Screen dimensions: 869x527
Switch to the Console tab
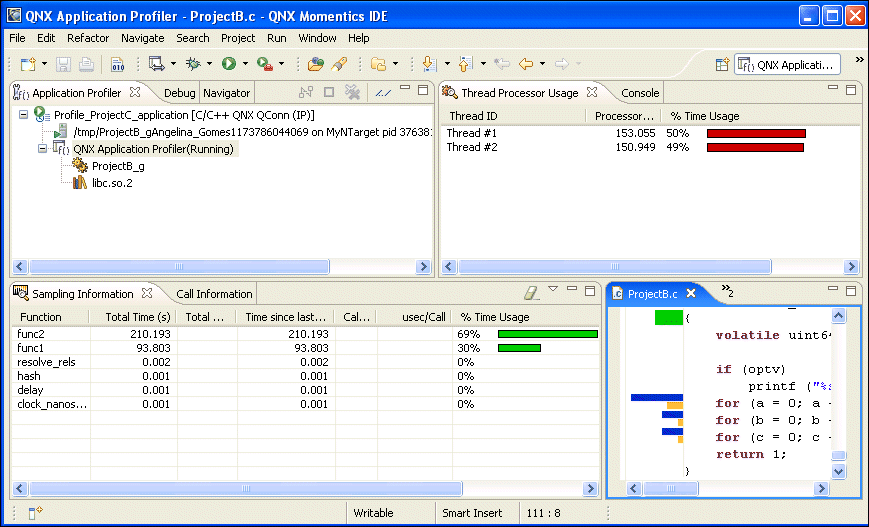[x=640, y=93]
